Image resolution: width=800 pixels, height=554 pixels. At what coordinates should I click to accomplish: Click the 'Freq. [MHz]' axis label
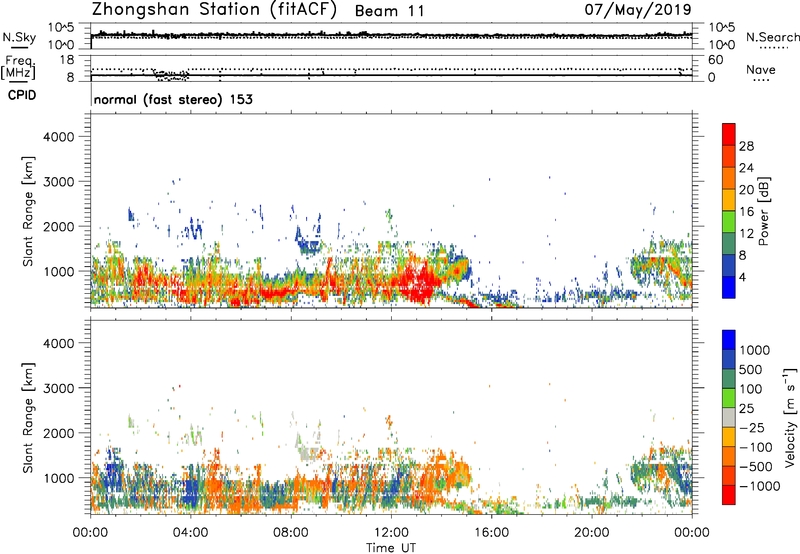click(19, 67)
